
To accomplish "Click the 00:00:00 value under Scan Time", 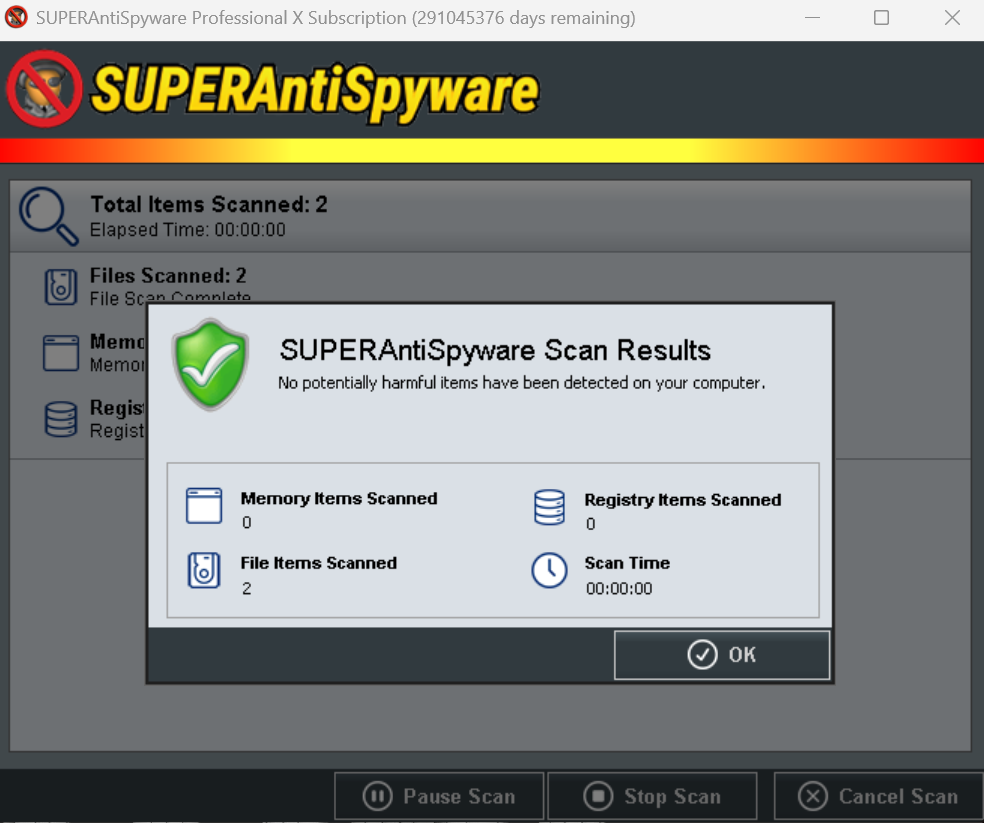I will click(x=619, y=589).
